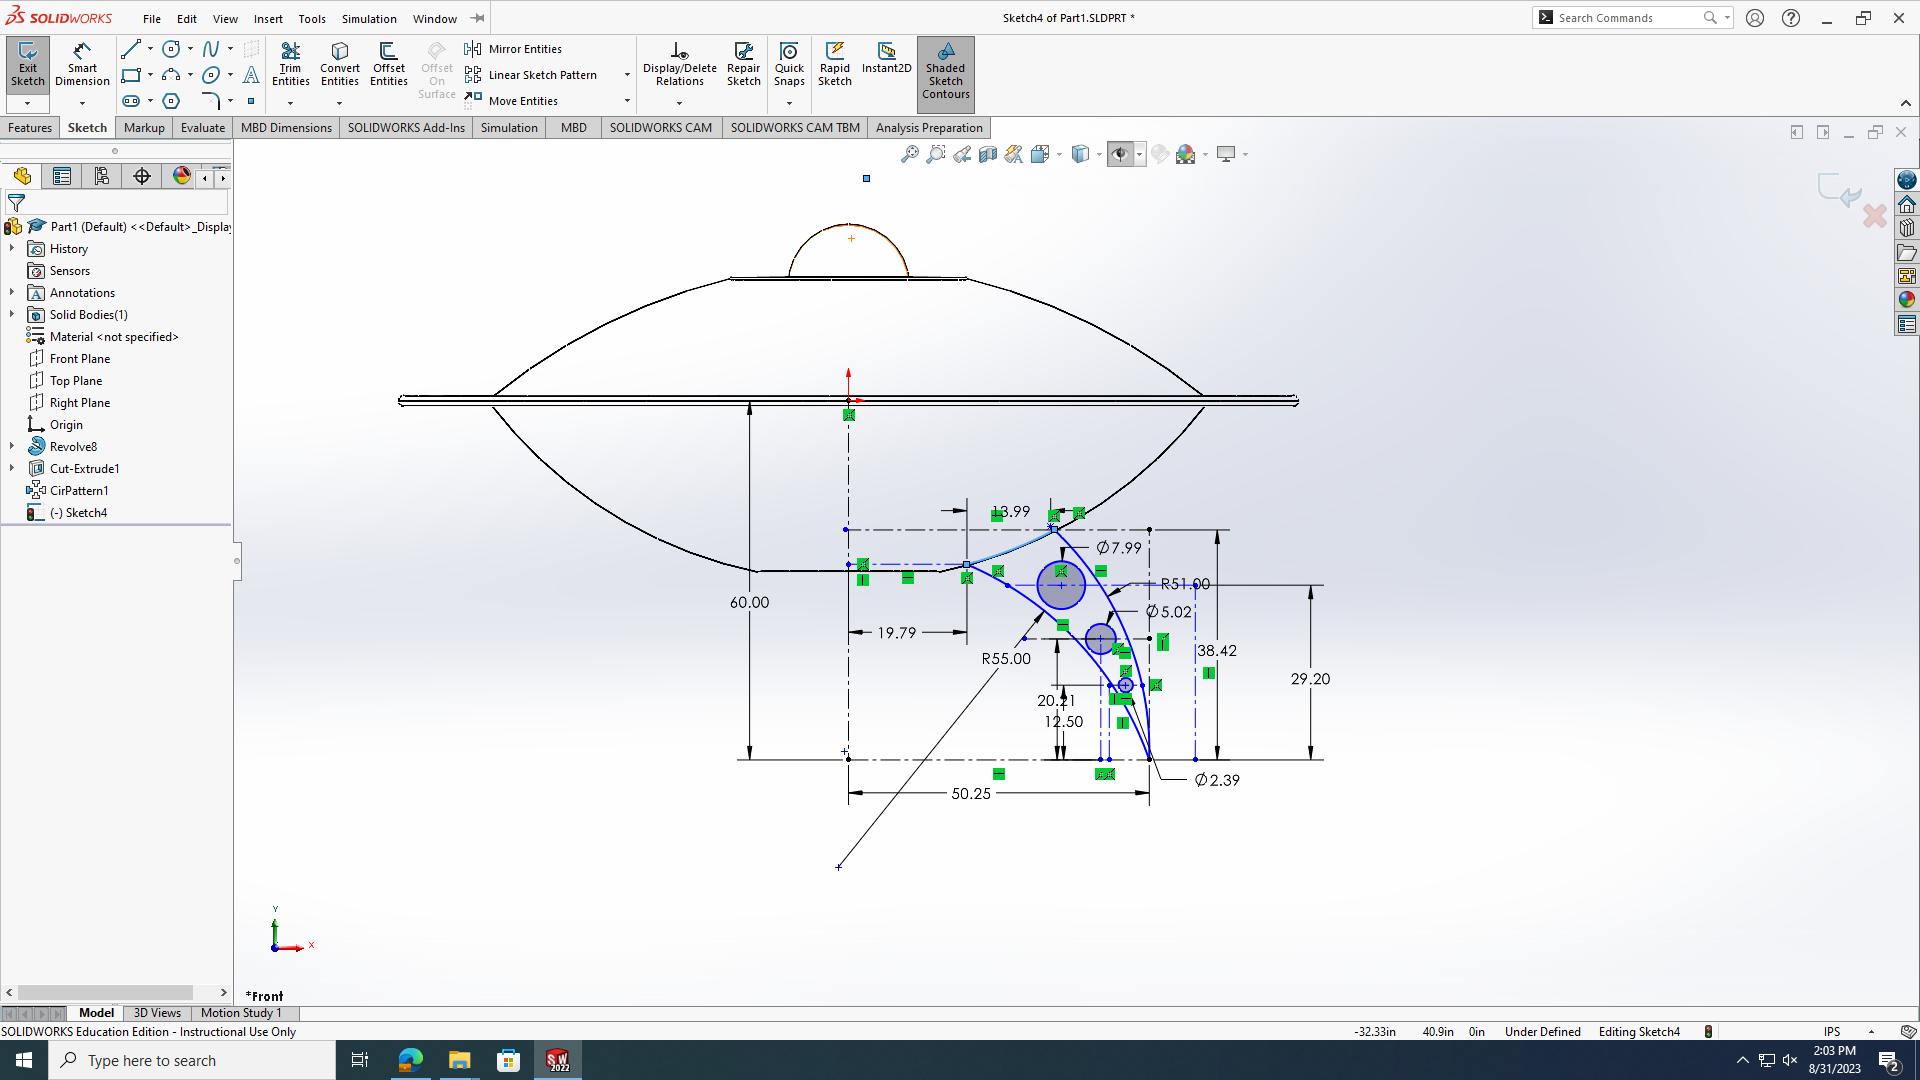1920x1080 pixels.
Task: Switch to the Motion Study 1 tab
Action: coord(241,1013)
